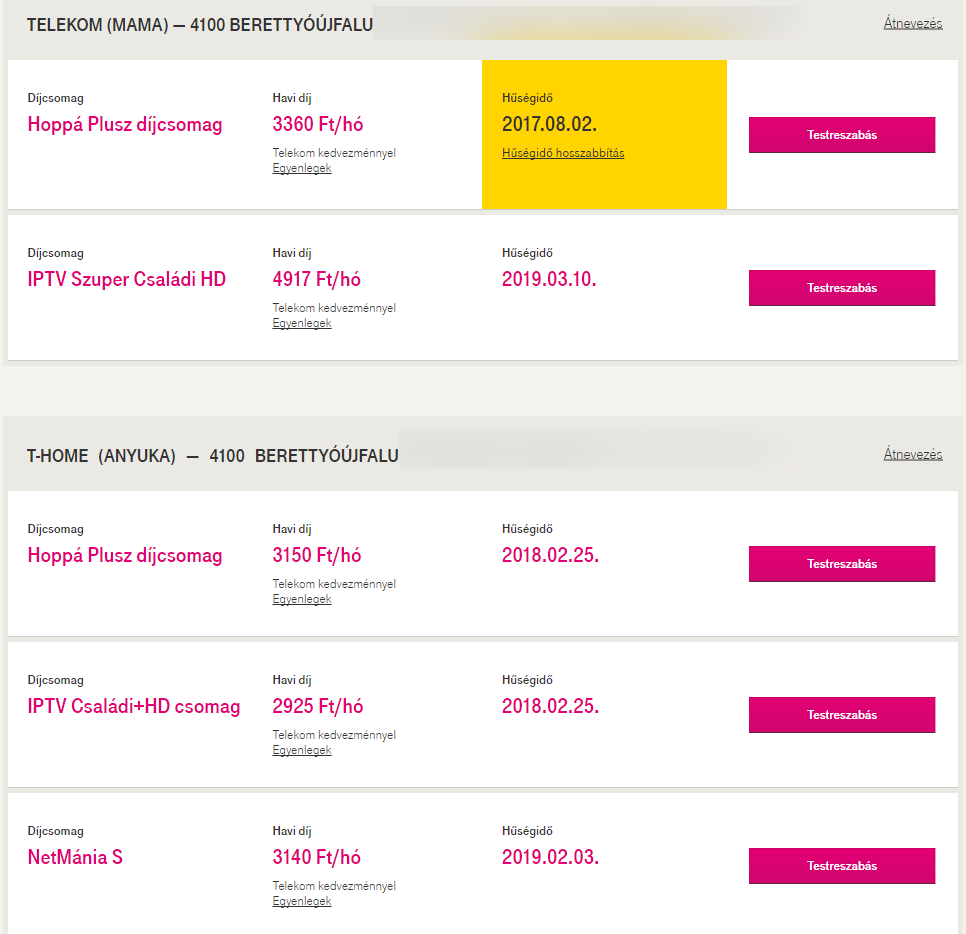Select the IPTV Családi+HD csomag package name

pos(134,707)
